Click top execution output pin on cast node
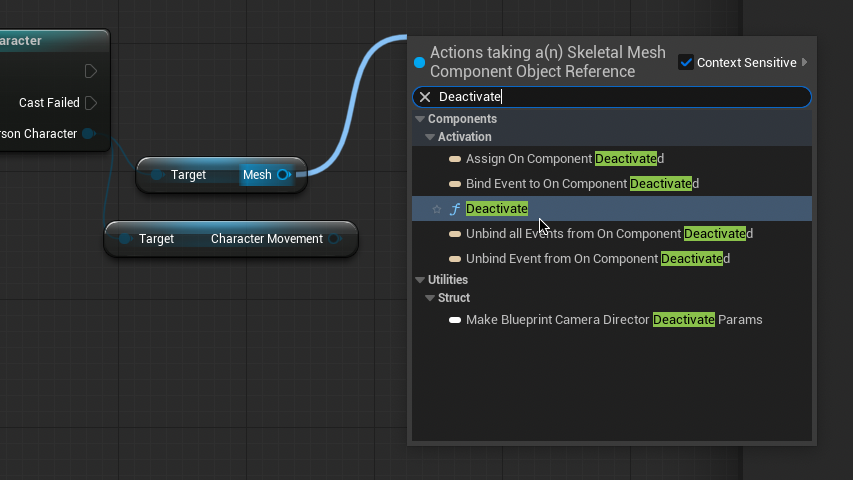Viewport: 853px width, 480px height. [x=91, y=71]
